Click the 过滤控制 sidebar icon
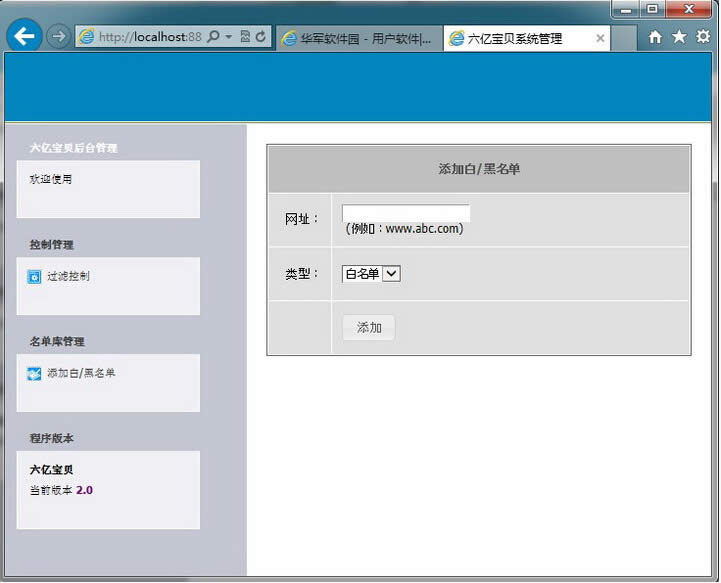The height and width of the screenshot is (583, 721). pos(34,277)
